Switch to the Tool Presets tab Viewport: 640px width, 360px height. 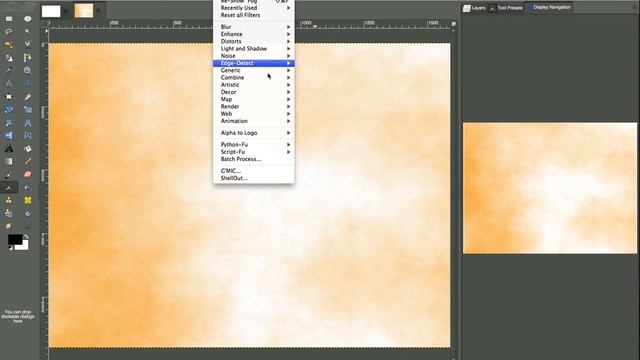[506, 8]
